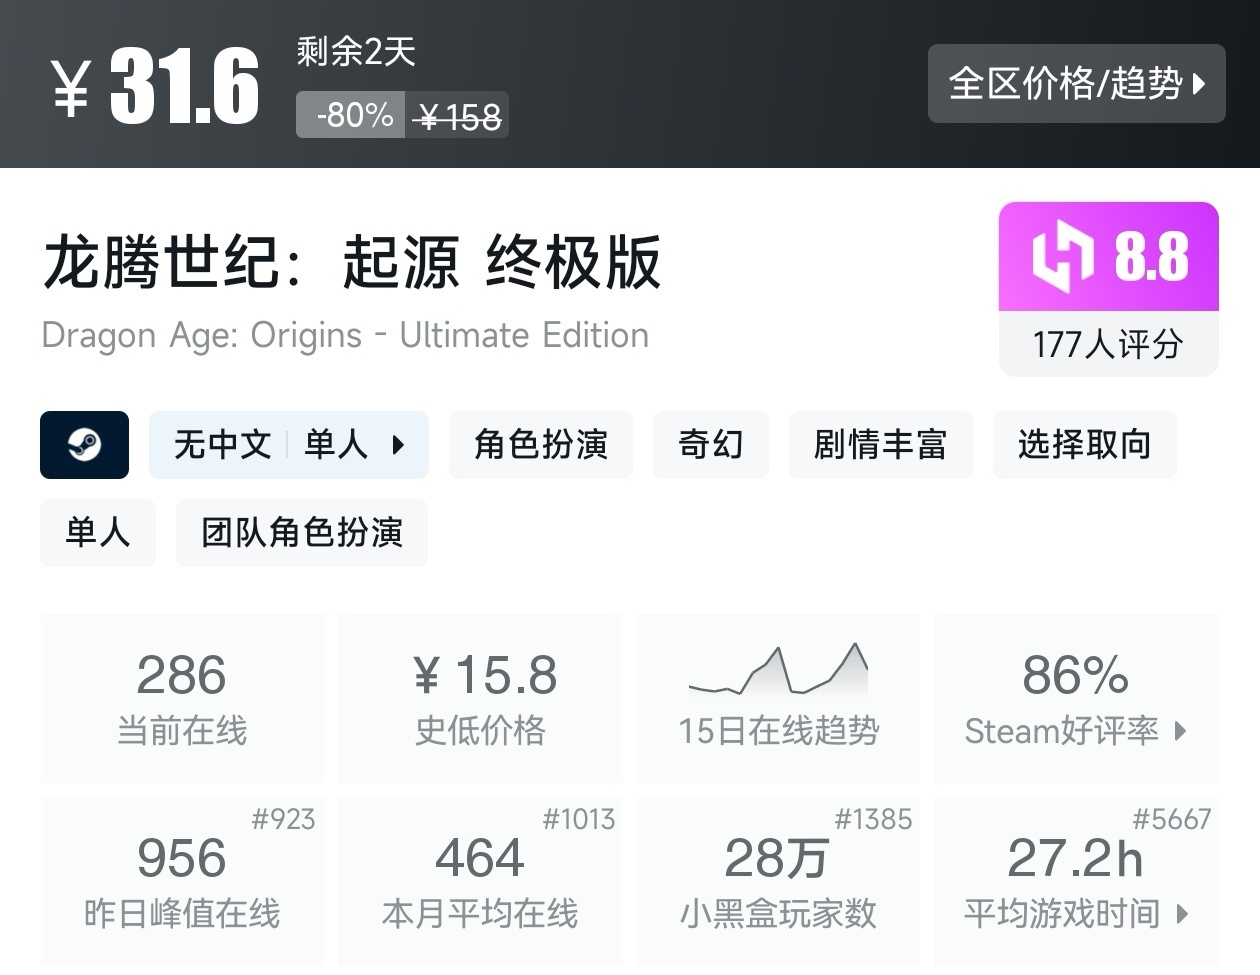Select the 团队角色扮演 tag

point(302,533)
